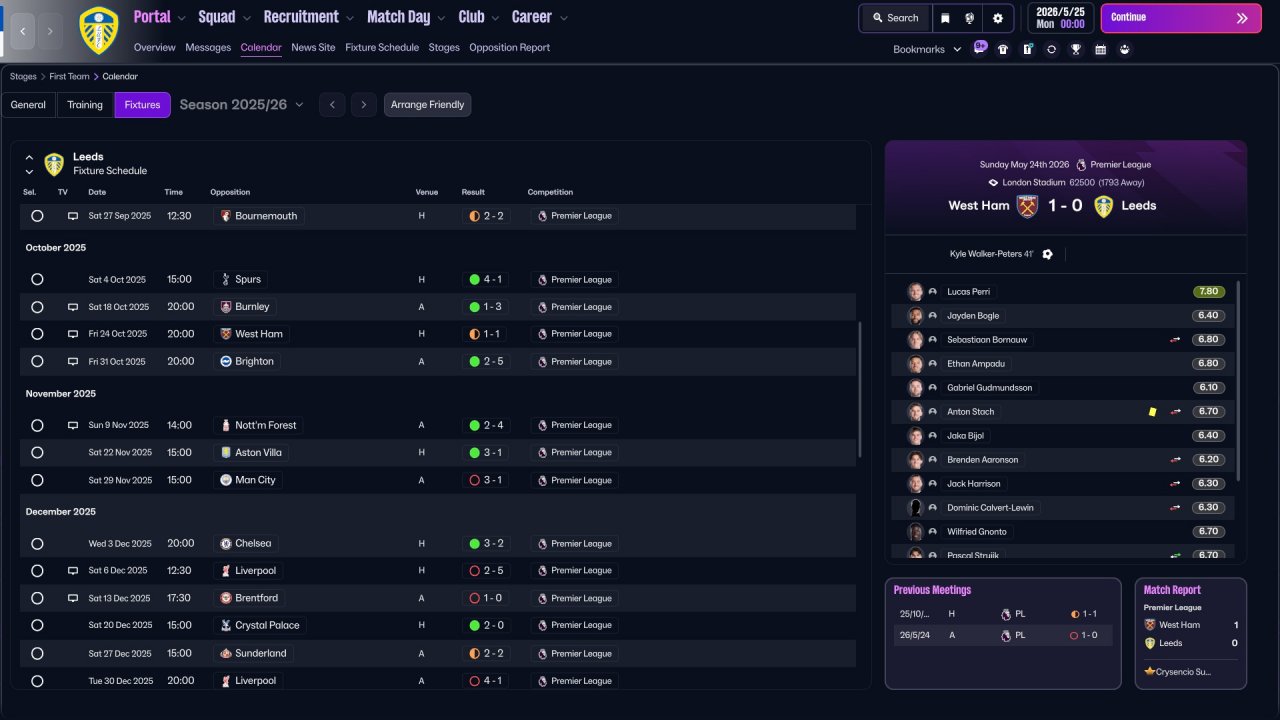Select the Brighton fixture radio button

pyautogui.click(x=37, y=362)
